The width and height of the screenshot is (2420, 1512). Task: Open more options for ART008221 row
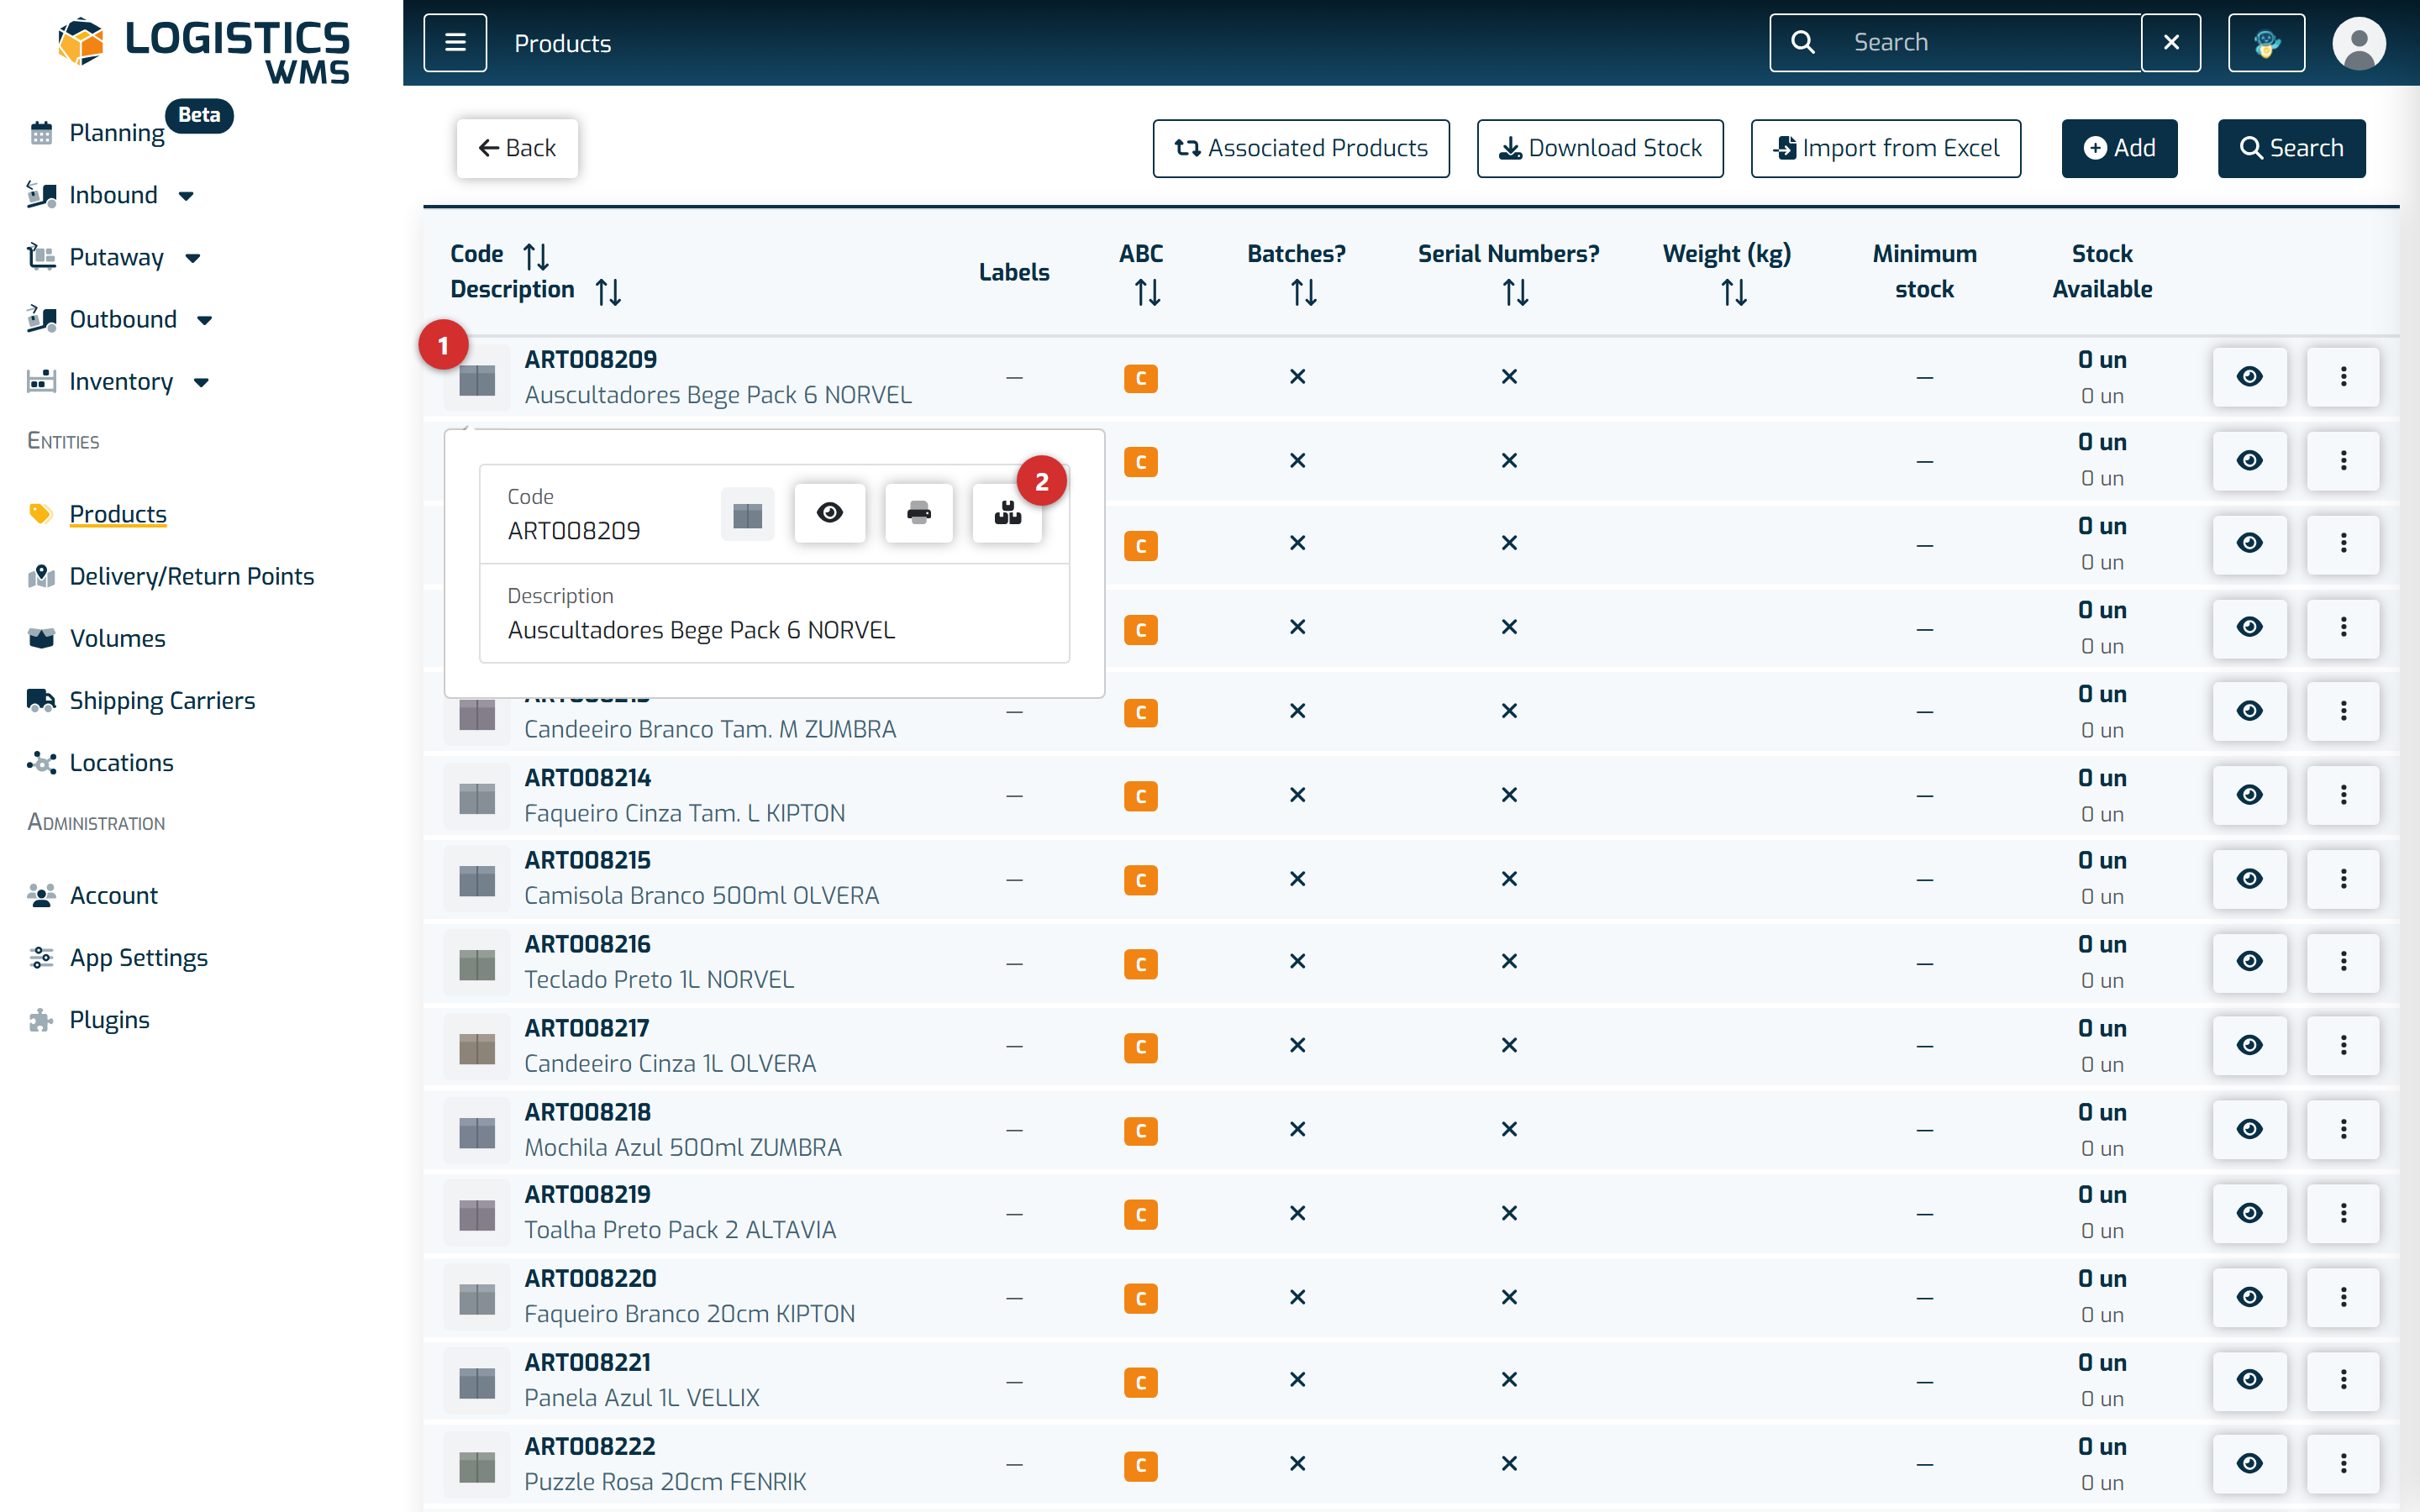click(x=2343, y=1380)
